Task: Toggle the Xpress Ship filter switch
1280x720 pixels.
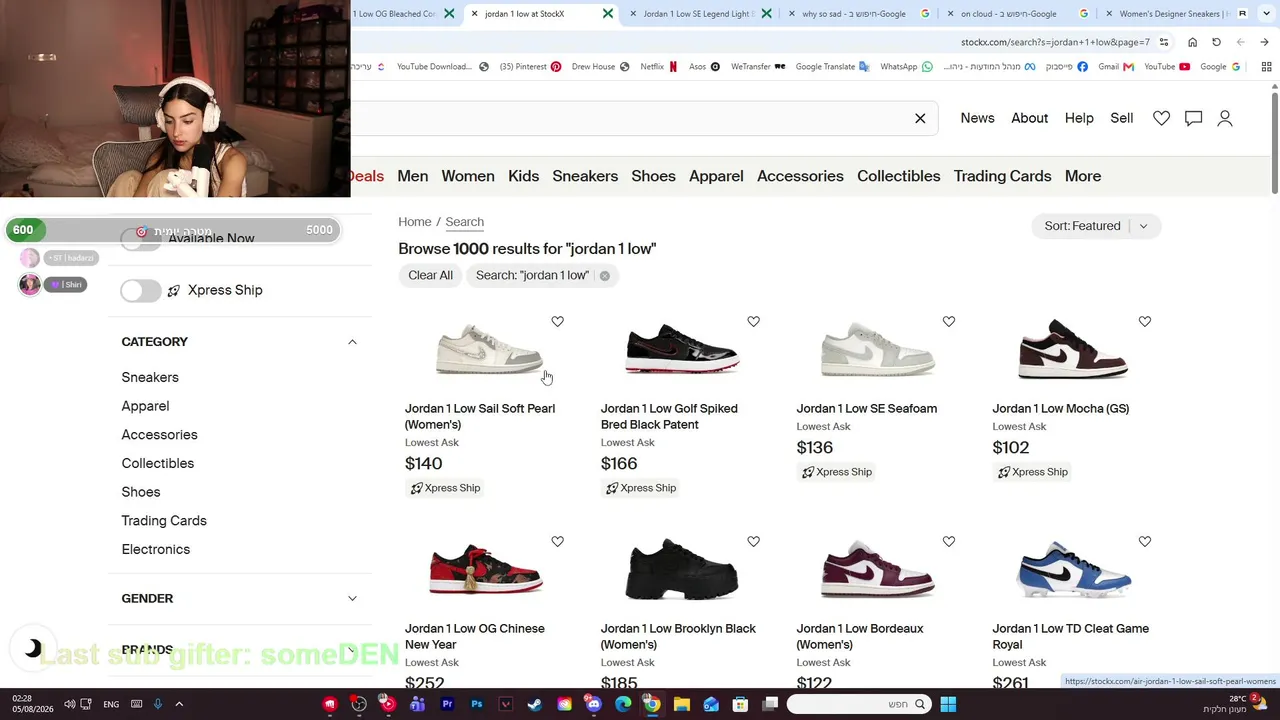Action: [141, 290]
